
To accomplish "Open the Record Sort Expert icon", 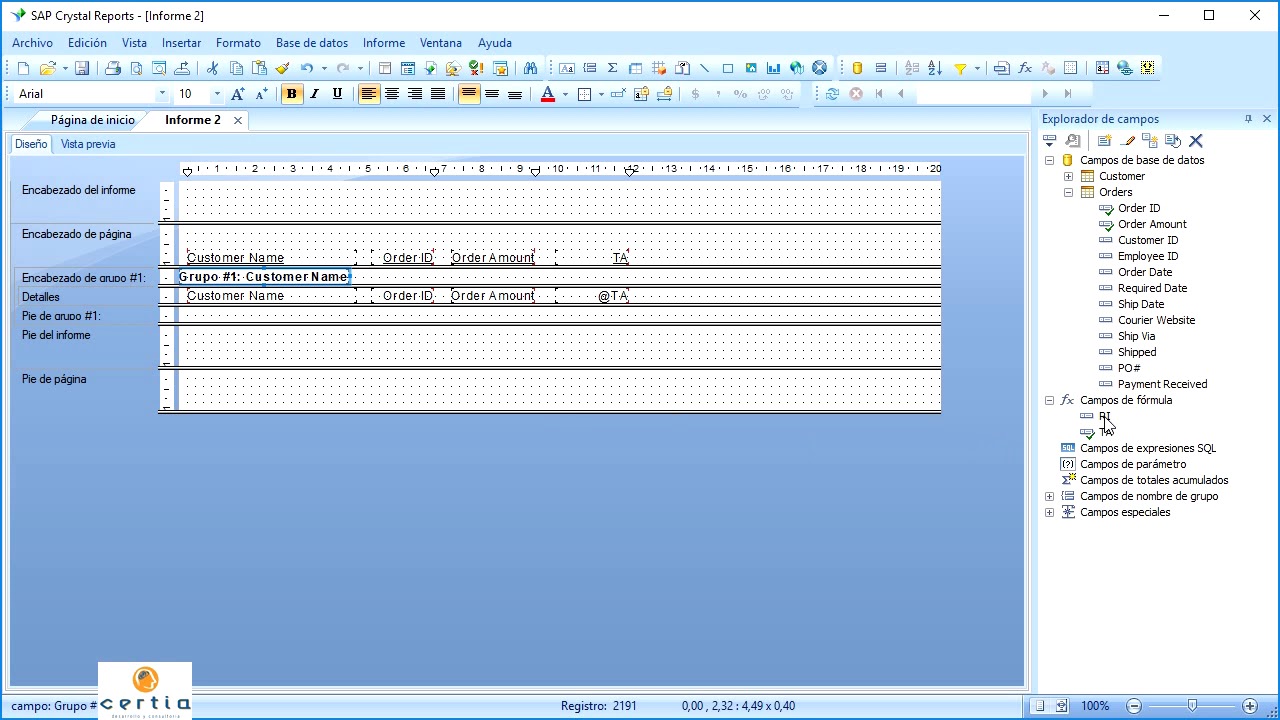I will [935, 68].
